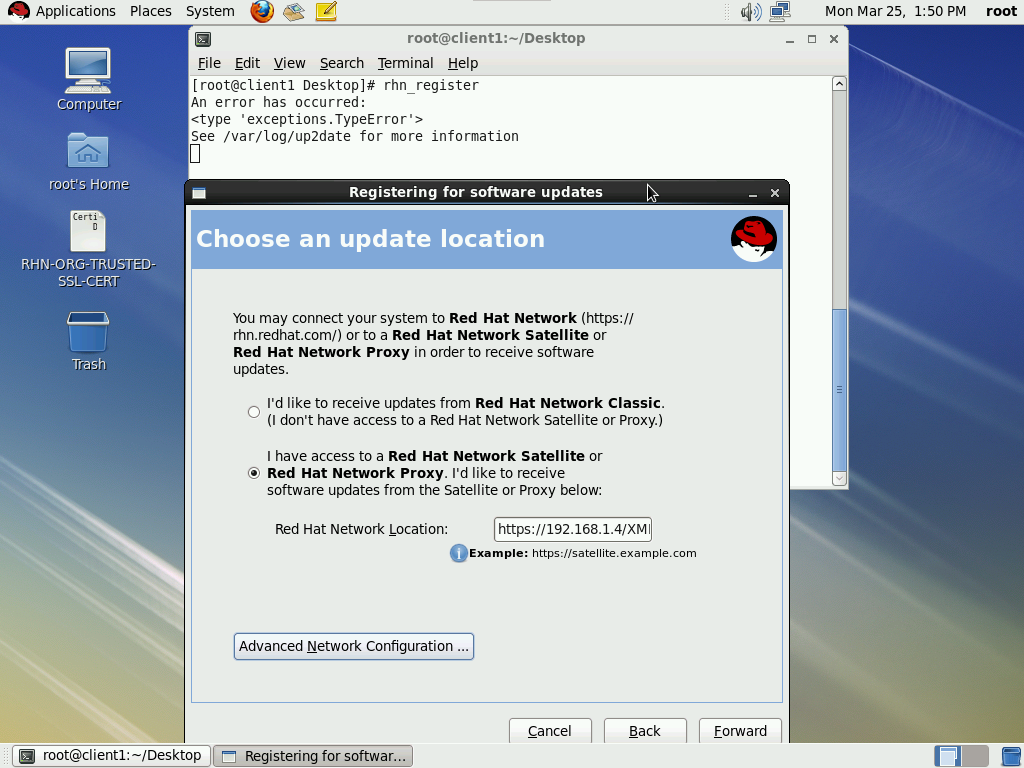The height and width of the screenshot is (768, 1024).
Task: Switch to the root@client1 terminal taskbar button
Action: pyautogui.click(x=112, y=756)
